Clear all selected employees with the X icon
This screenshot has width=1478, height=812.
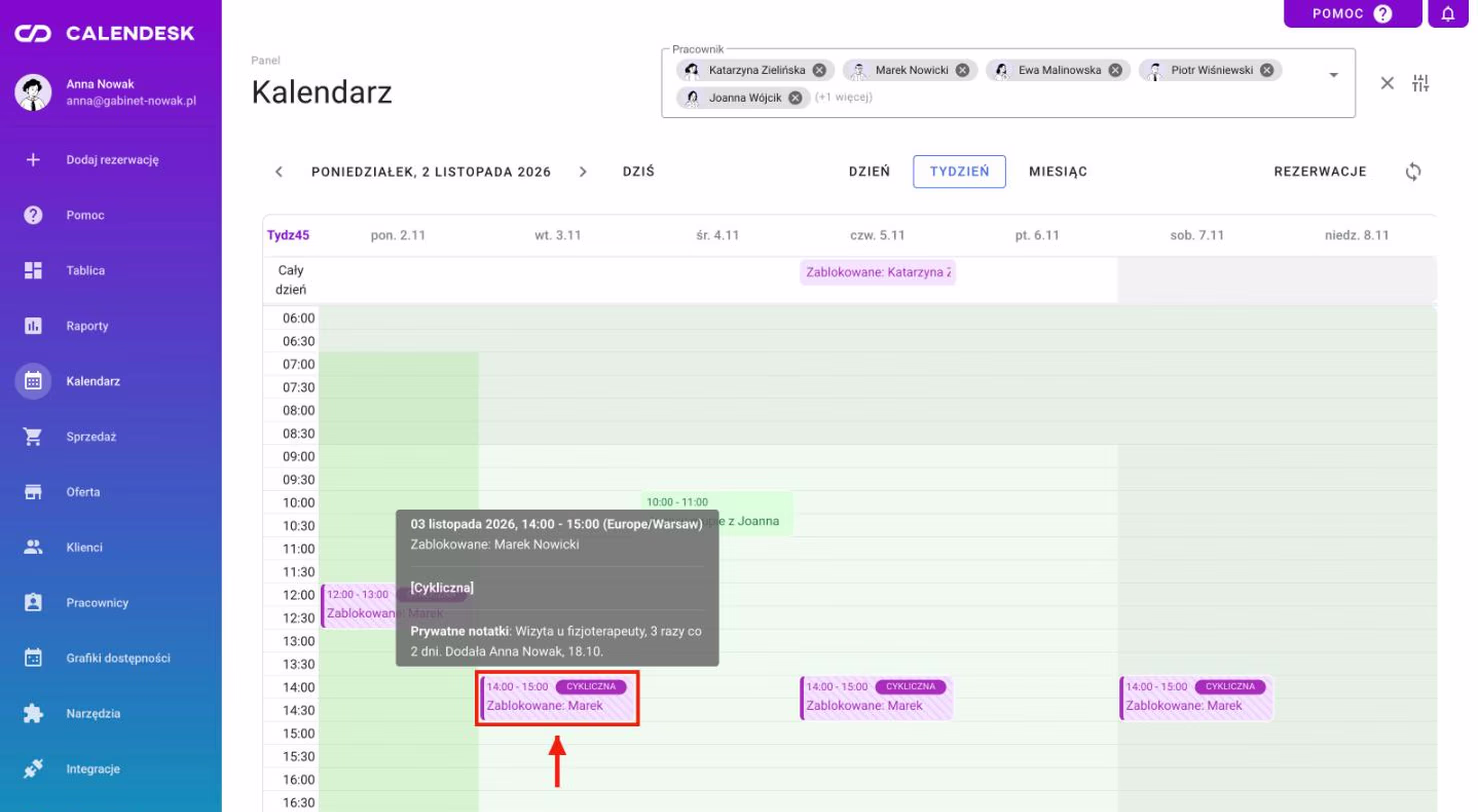pos(1387,83)
